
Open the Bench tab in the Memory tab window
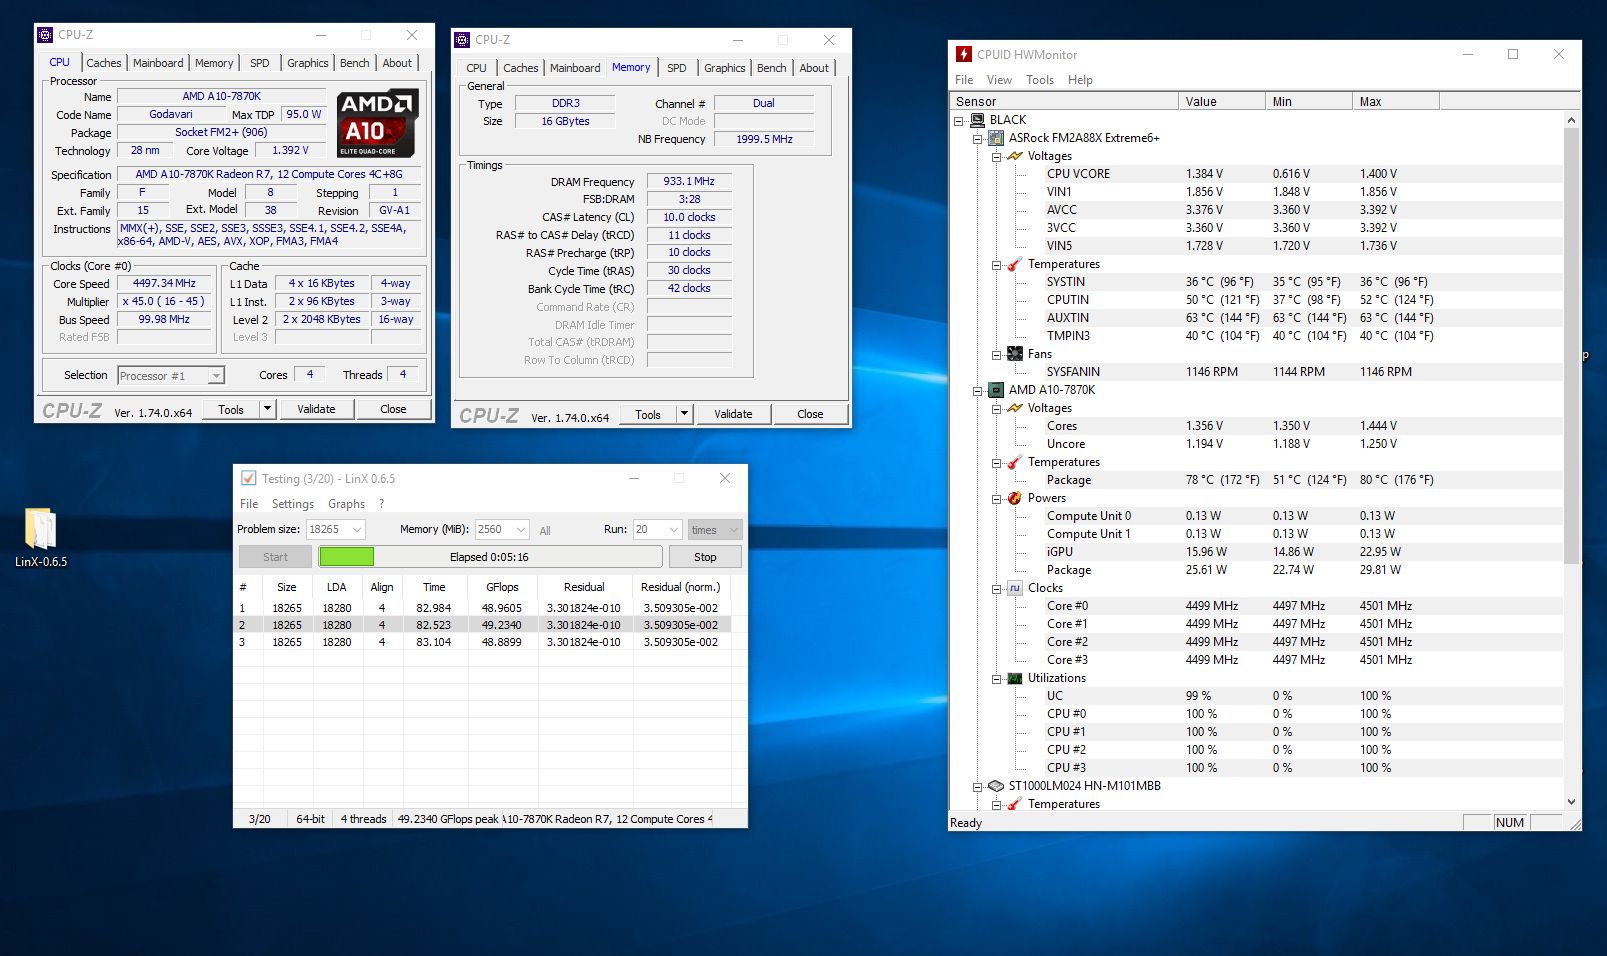[x=771, y=68]
